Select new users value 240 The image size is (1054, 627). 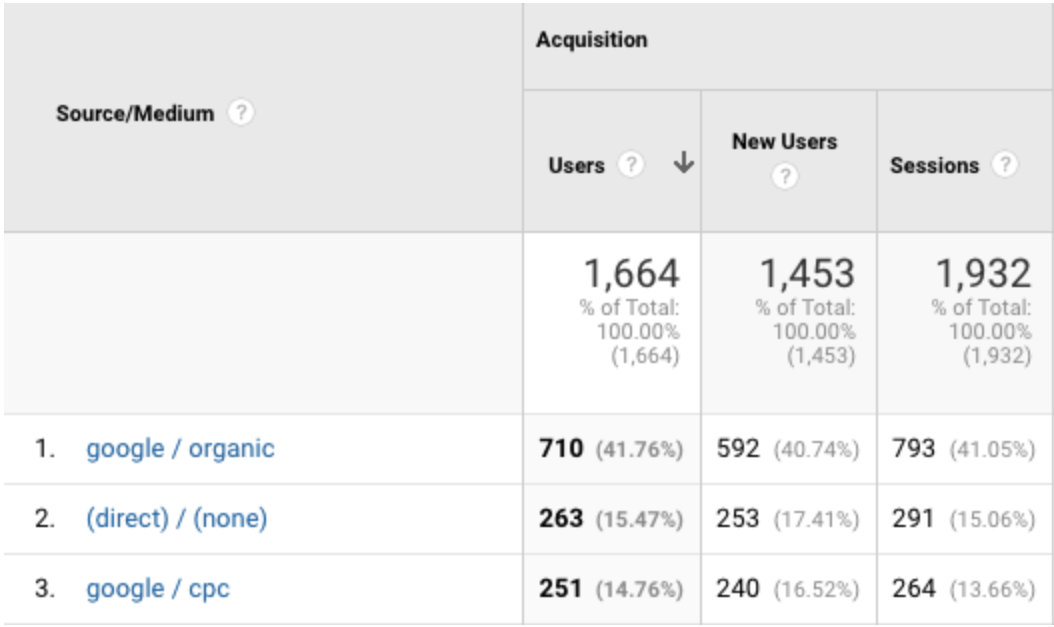pos(738,589)
